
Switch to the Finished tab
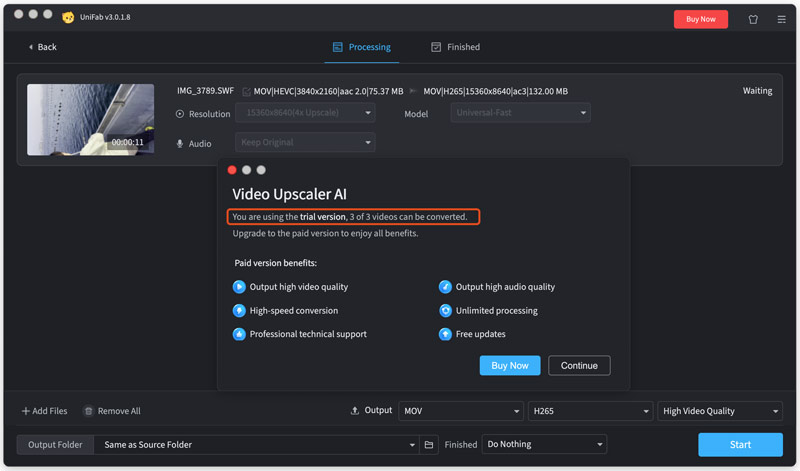coord(456,47)
